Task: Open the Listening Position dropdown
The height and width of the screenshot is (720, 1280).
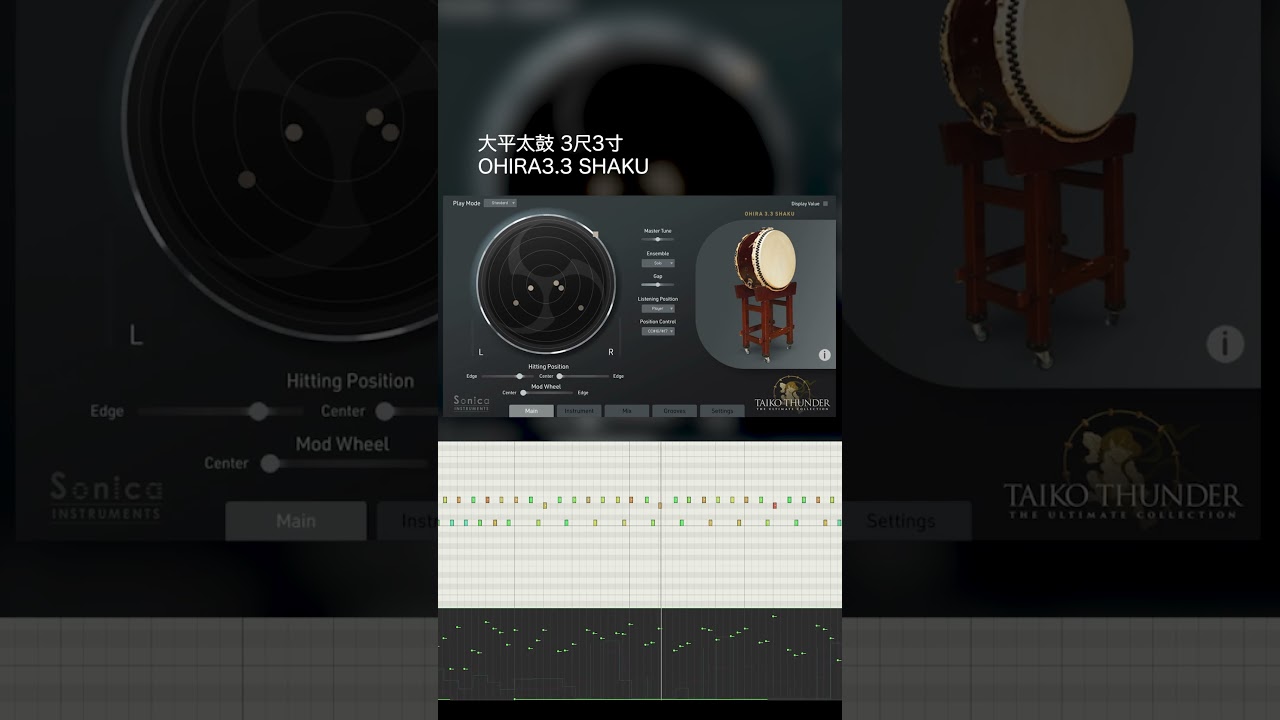Action: (x=658, y=308)
